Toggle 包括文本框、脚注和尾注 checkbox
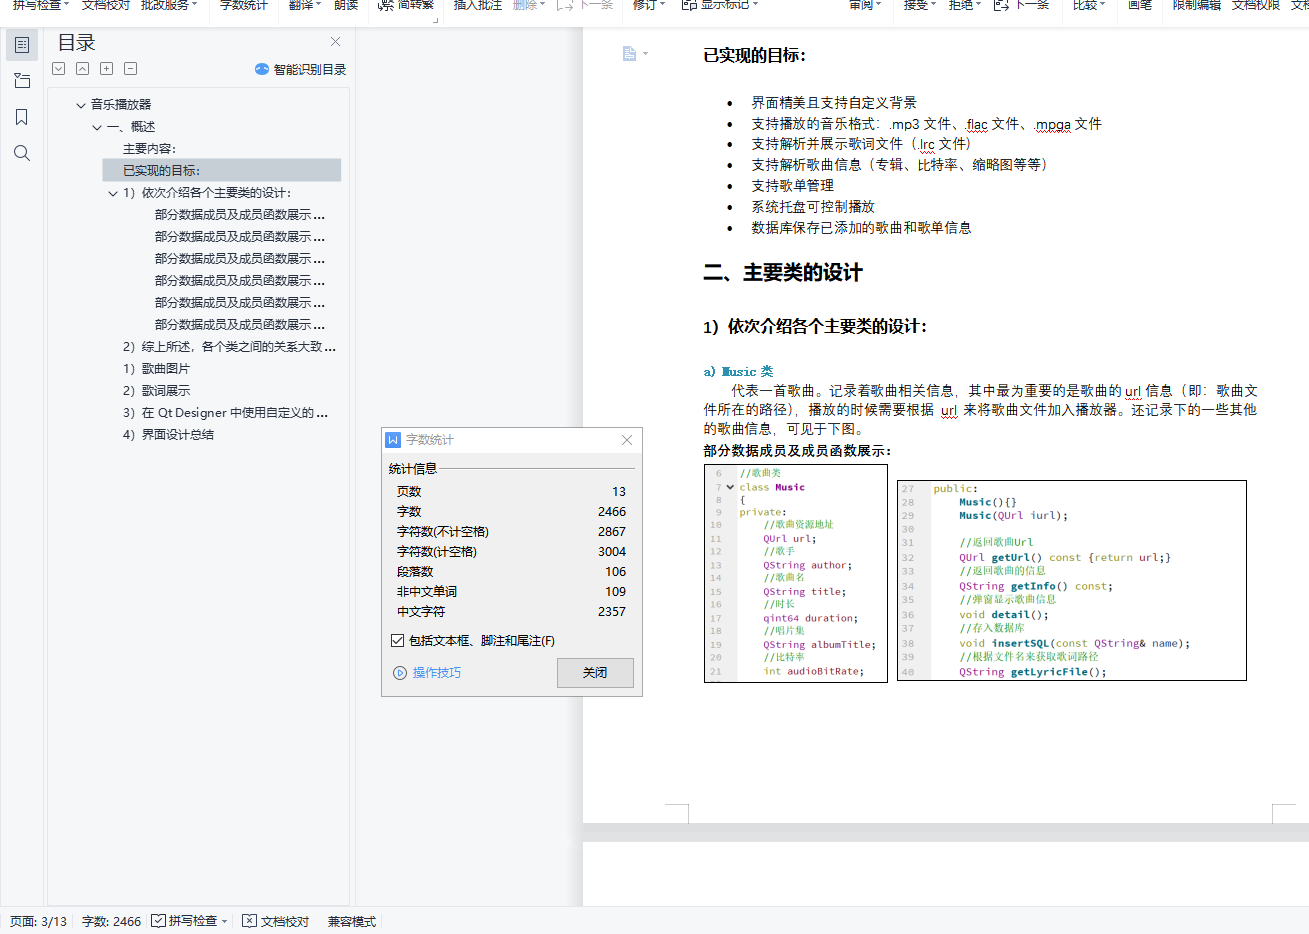This screenshot has height=934, width=1309. (398, 640)
